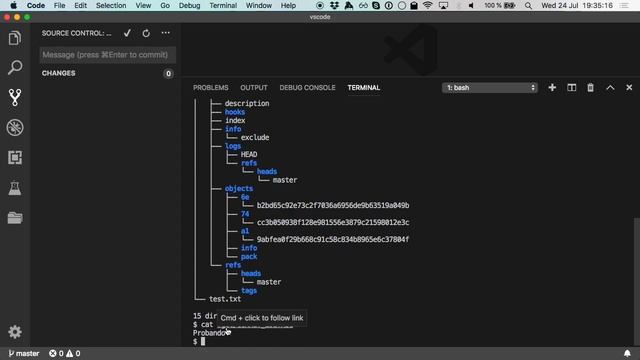This screenshot has height=360, width=640.
Task: Open the Terminal menu in menu bar
Action: pyautogui.click(x=223, y=5)
